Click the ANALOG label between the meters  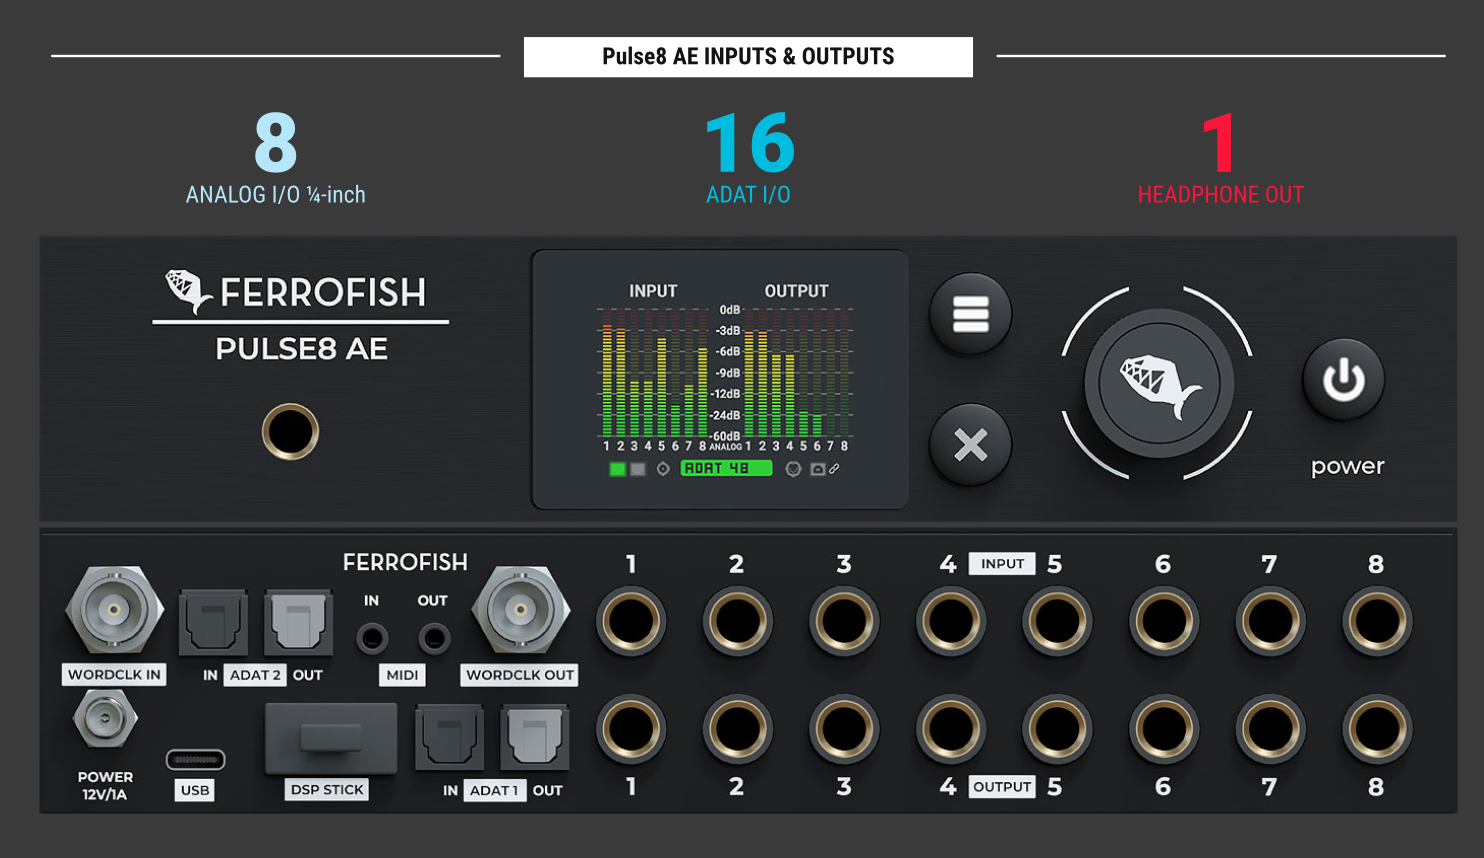pos(726,447)
